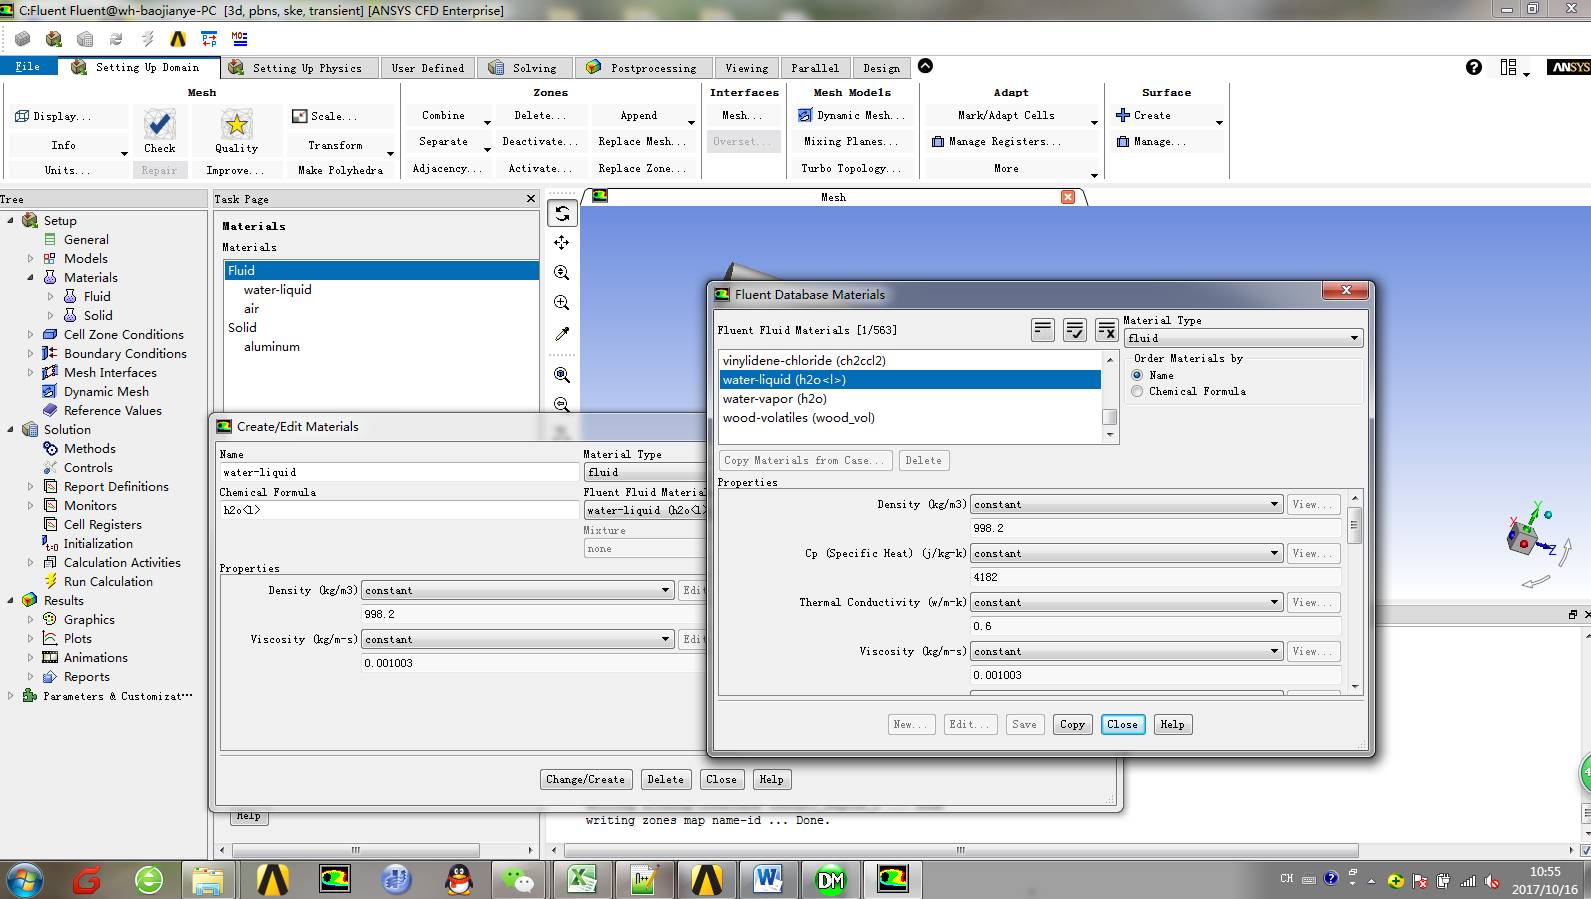
Task: Open Word from the taskbar
Action: (x=768, y=880)
